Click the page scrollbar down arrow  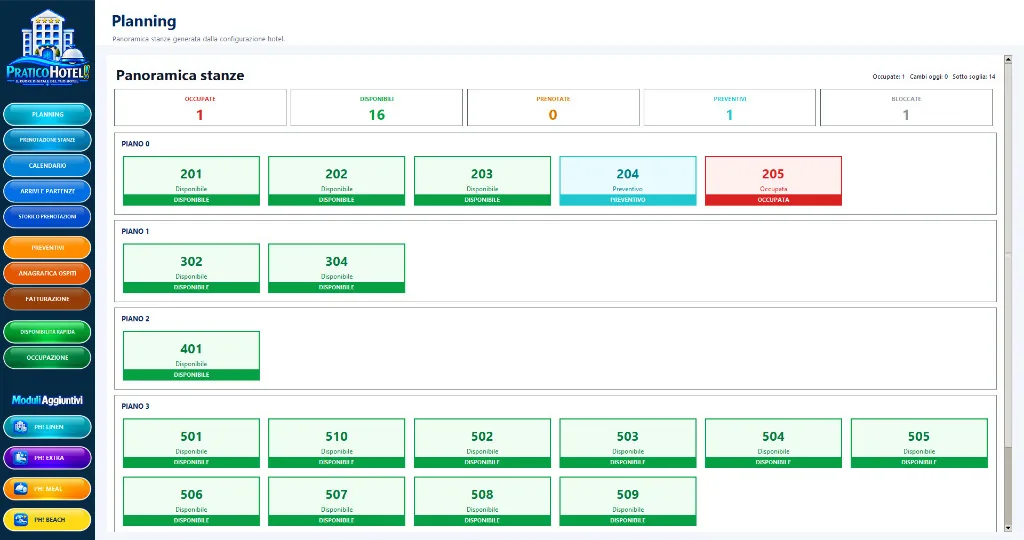(x=1008, y=528)
